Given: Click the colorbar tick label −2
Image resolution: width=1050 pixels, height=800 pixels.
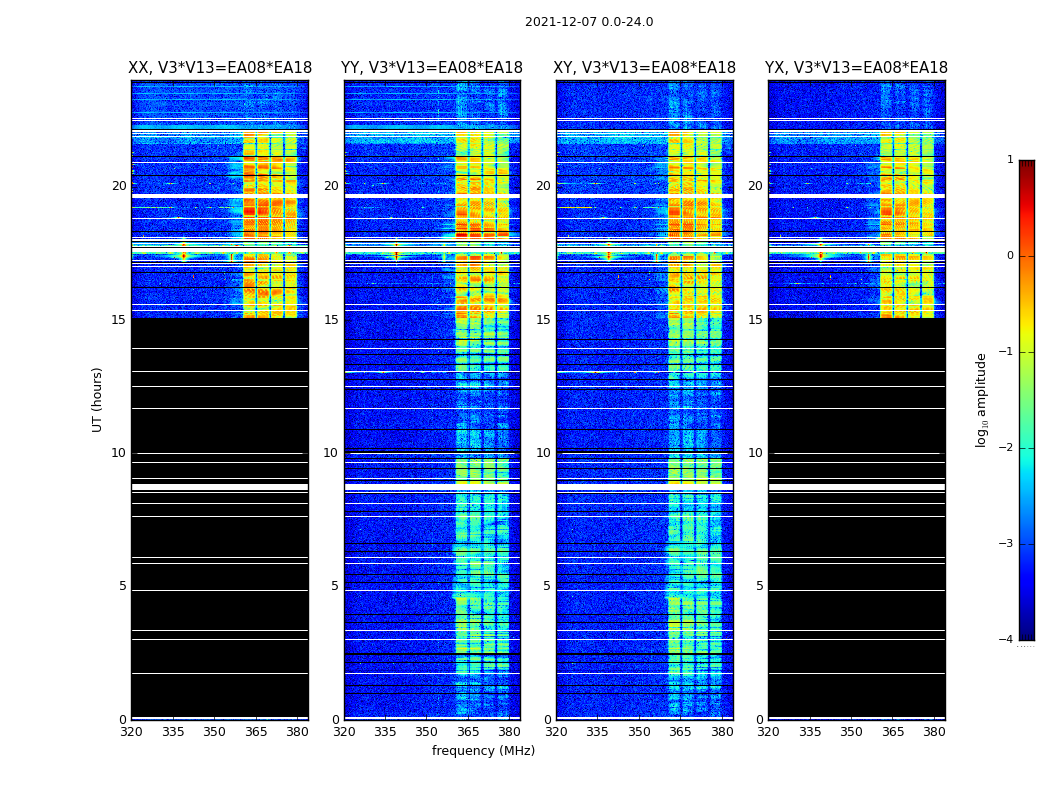Looking at the screenshot, I should [x=1009, y=448].
